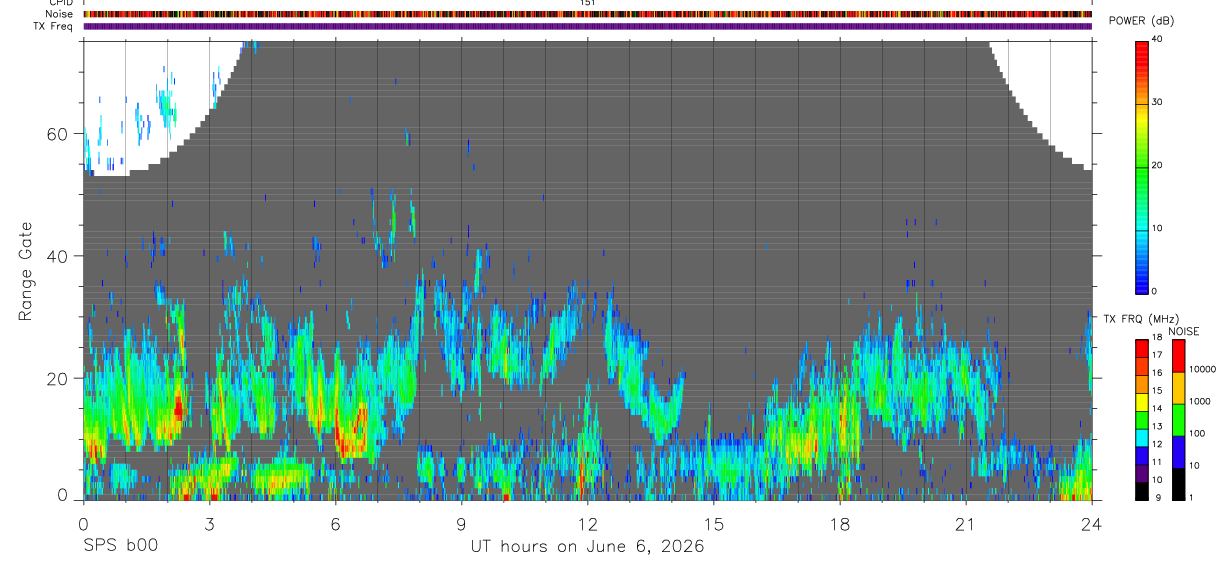Pick the red top of the power colorbar
Image resolution: width=1228 pixels, height=567 pixels.
point(1142,50)
